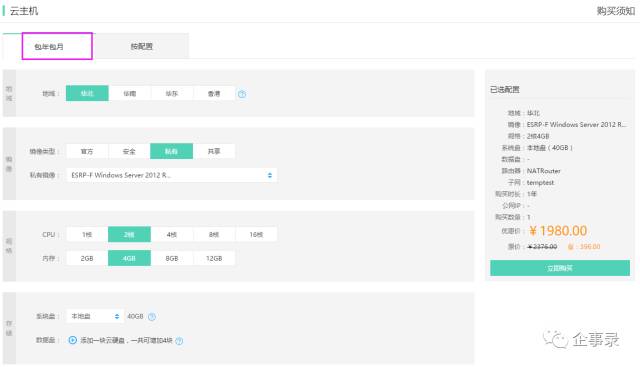Click the help icon after data disk hint
The height and width of the screenshot is (367, 640).
[x=179, y=340]
